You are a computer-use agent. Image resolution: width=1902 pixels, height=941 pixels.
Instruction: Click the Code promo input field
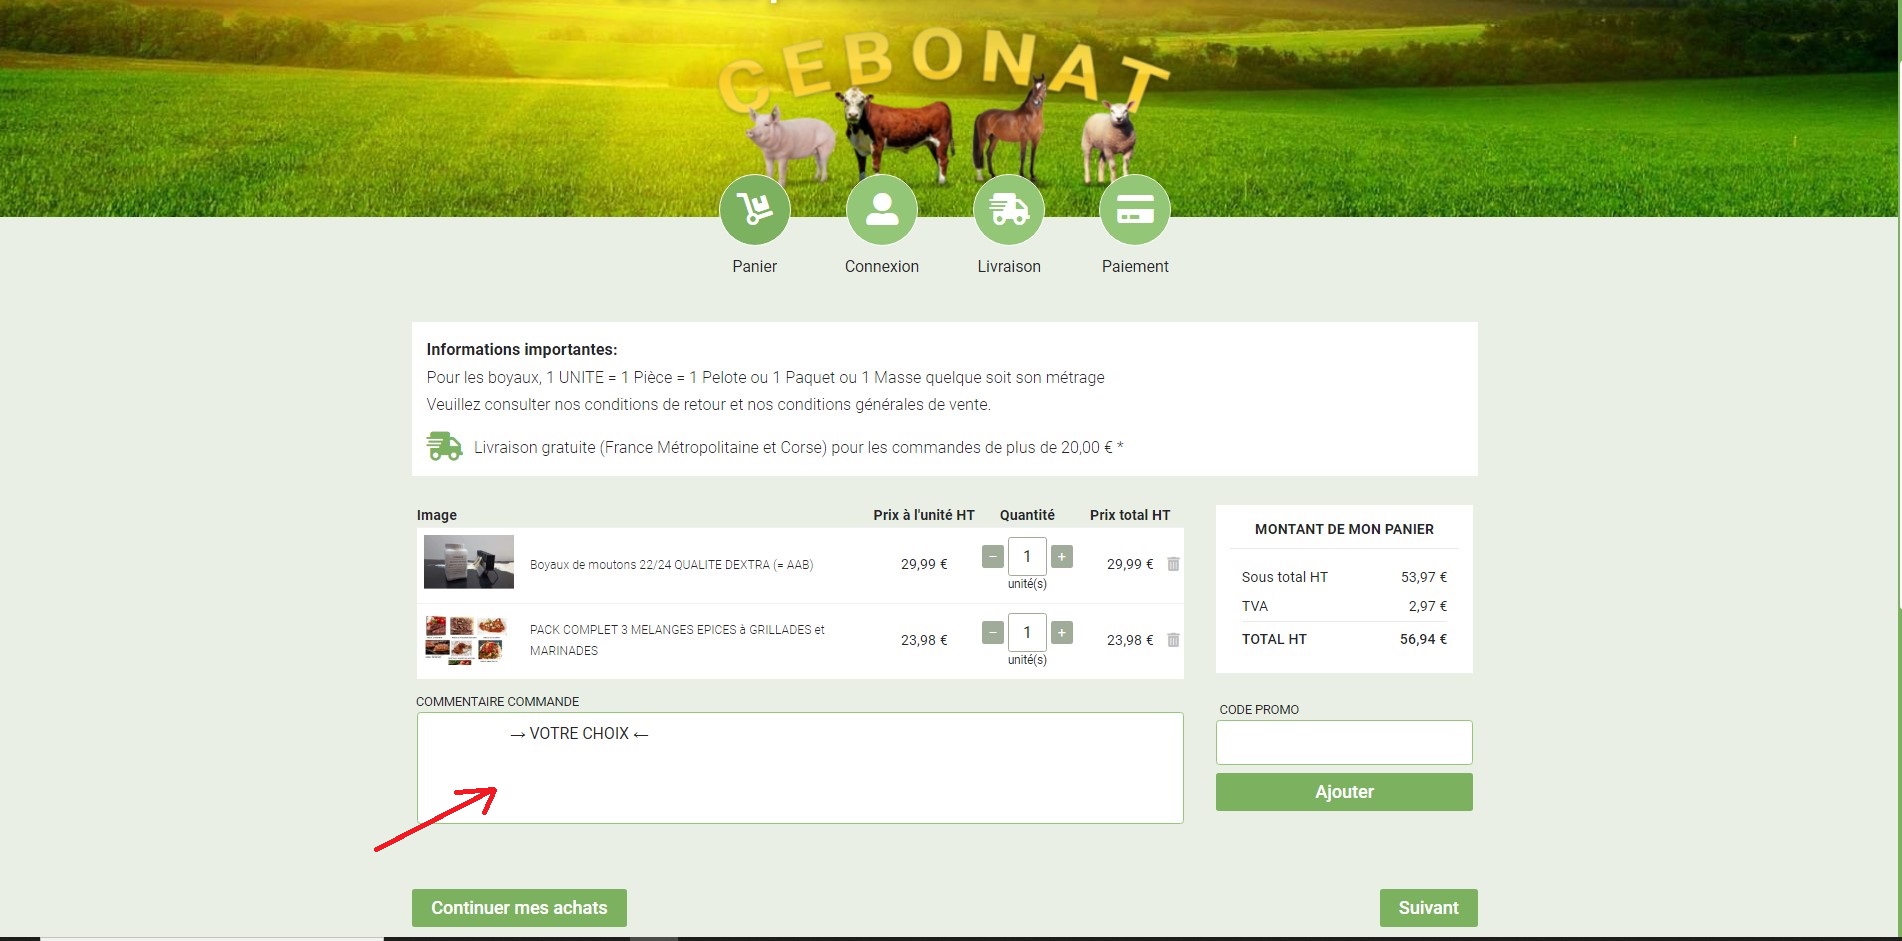pyautogui.click(x=1344, y=742)
